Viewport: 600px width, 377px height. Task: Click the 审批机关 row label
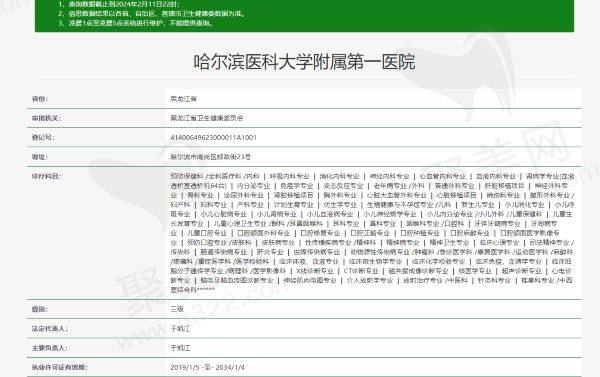46,118
